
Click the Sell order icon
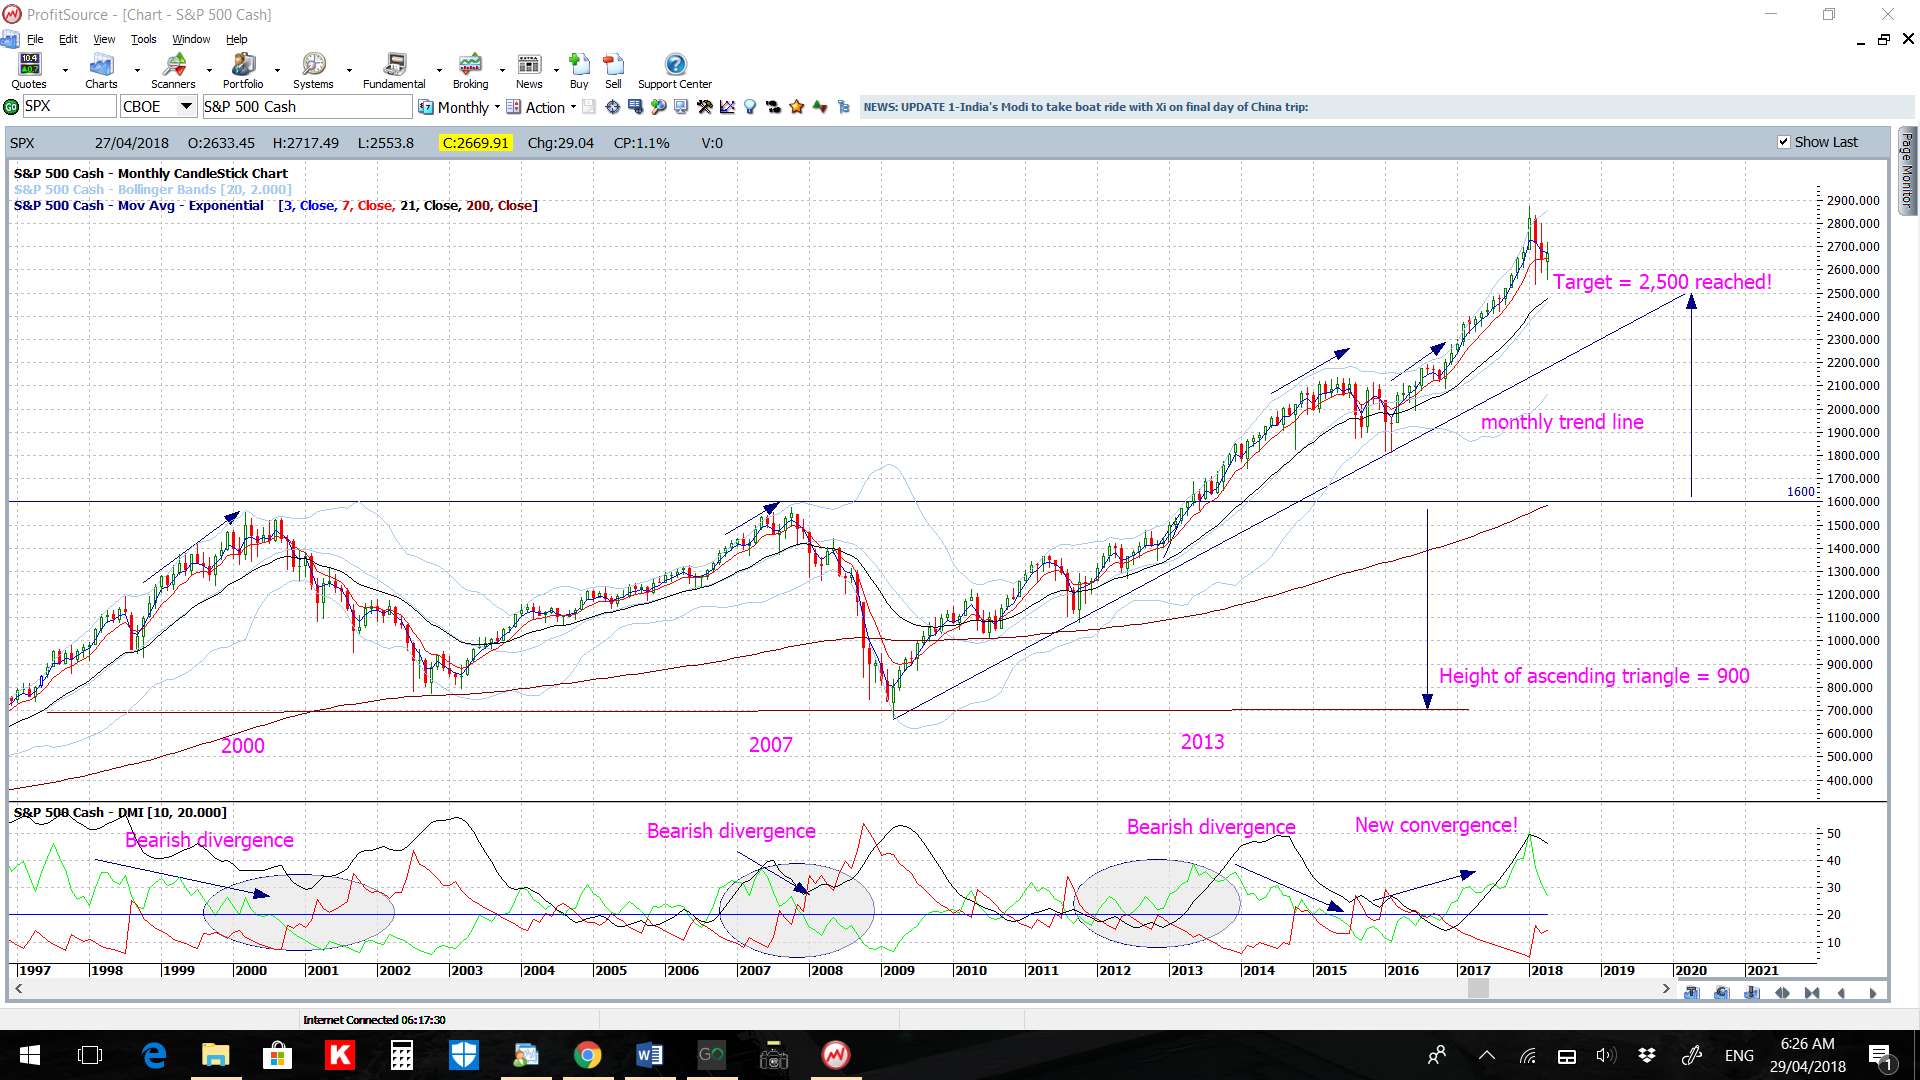613,71
